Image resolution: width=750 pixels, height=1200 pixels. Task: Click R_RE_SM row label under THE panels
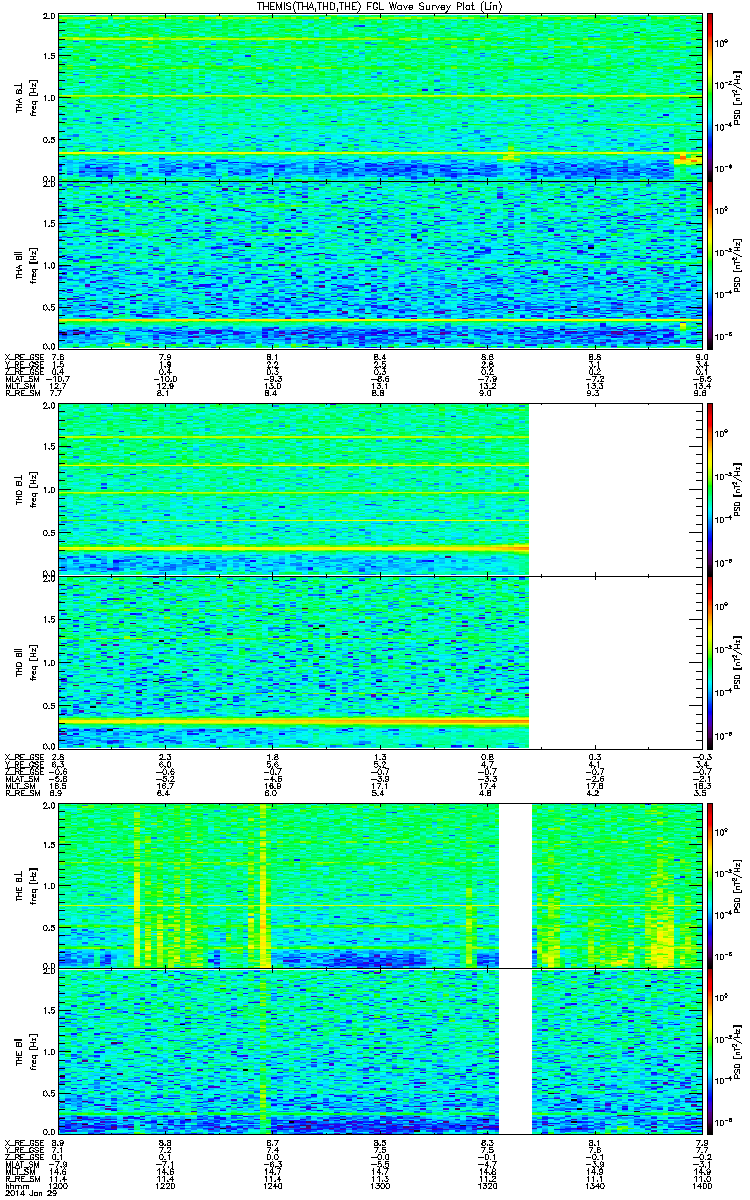(21, 1181)
